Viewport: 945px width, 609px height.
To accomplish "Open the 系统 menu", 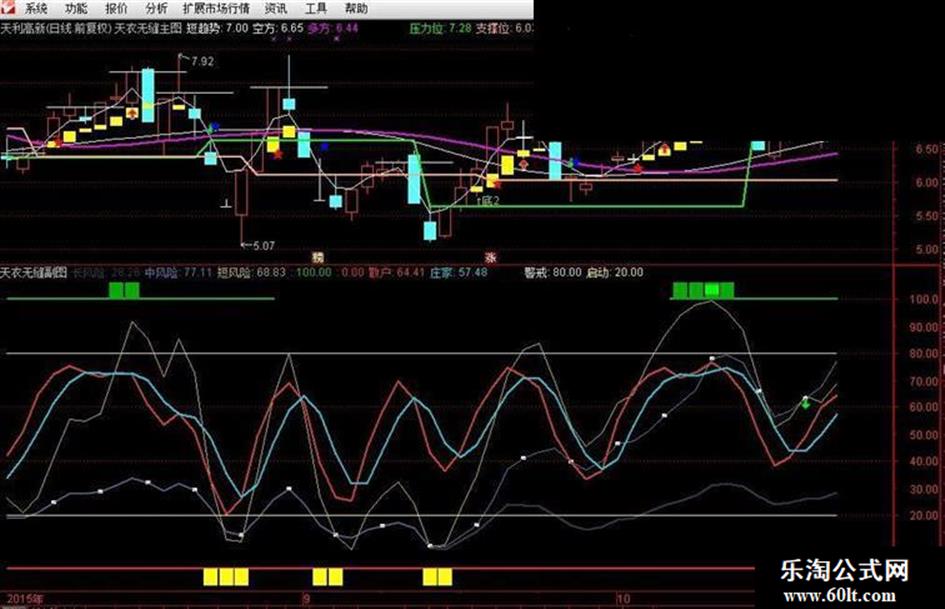I will pyautogui.click(x=37, y=8).
